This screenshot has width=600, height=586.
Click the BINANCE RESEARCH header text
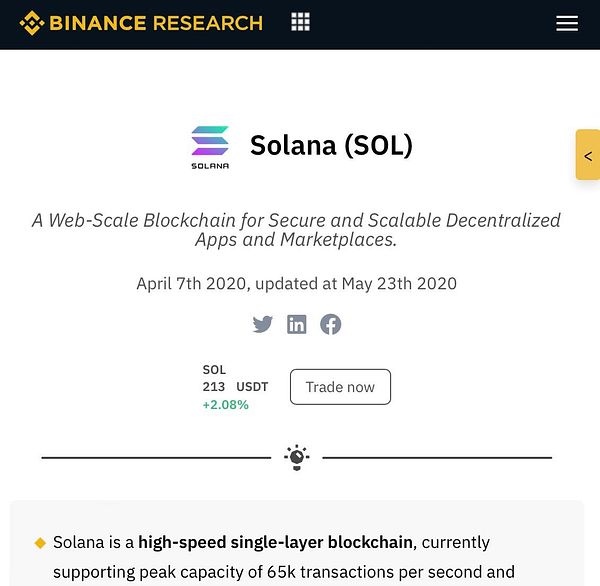(x=156, y=23)
